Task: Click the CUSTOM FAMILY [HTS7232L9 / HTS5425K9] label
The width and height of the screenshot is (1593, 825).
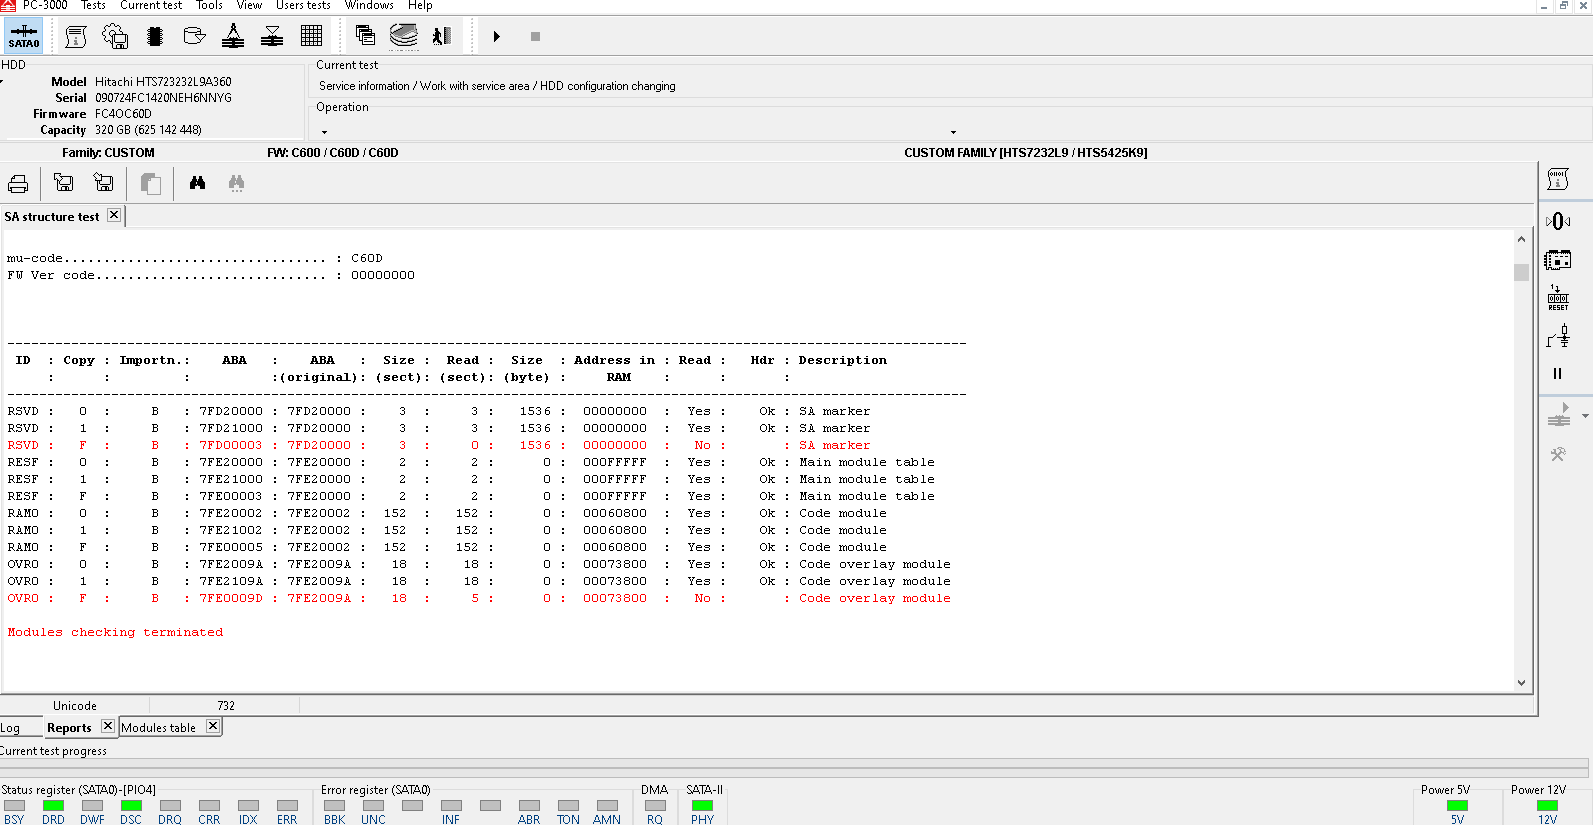Action: (x=1026, y=153)
